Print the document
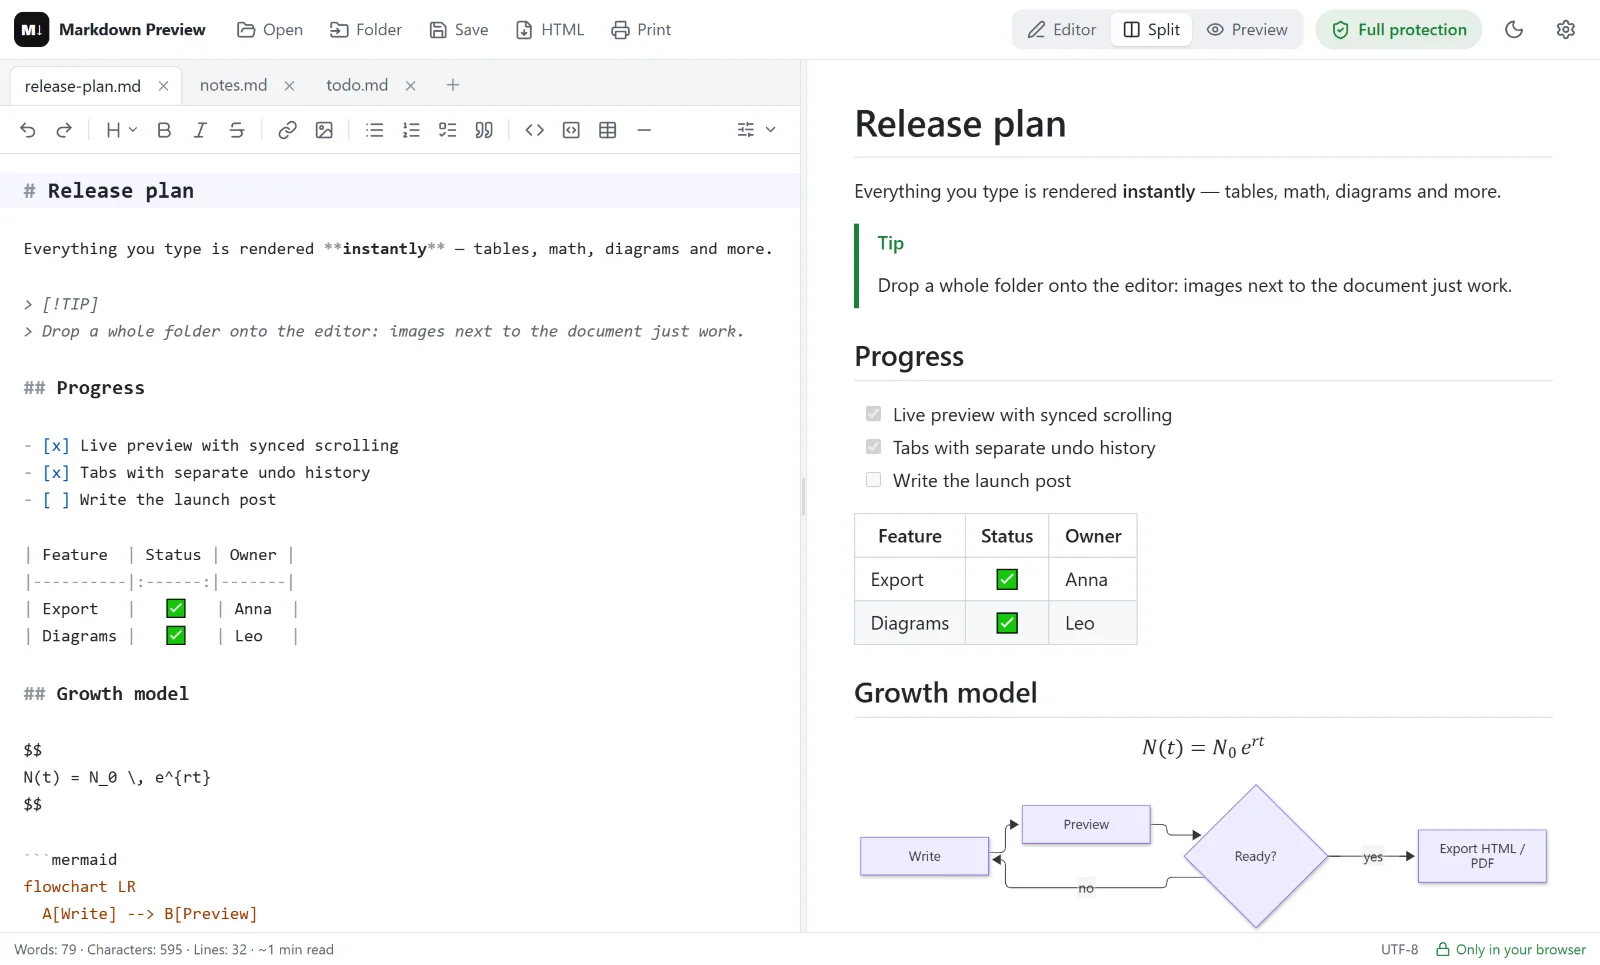The height and width of the screenshot is (965, 1600). (x=641, y=30)
